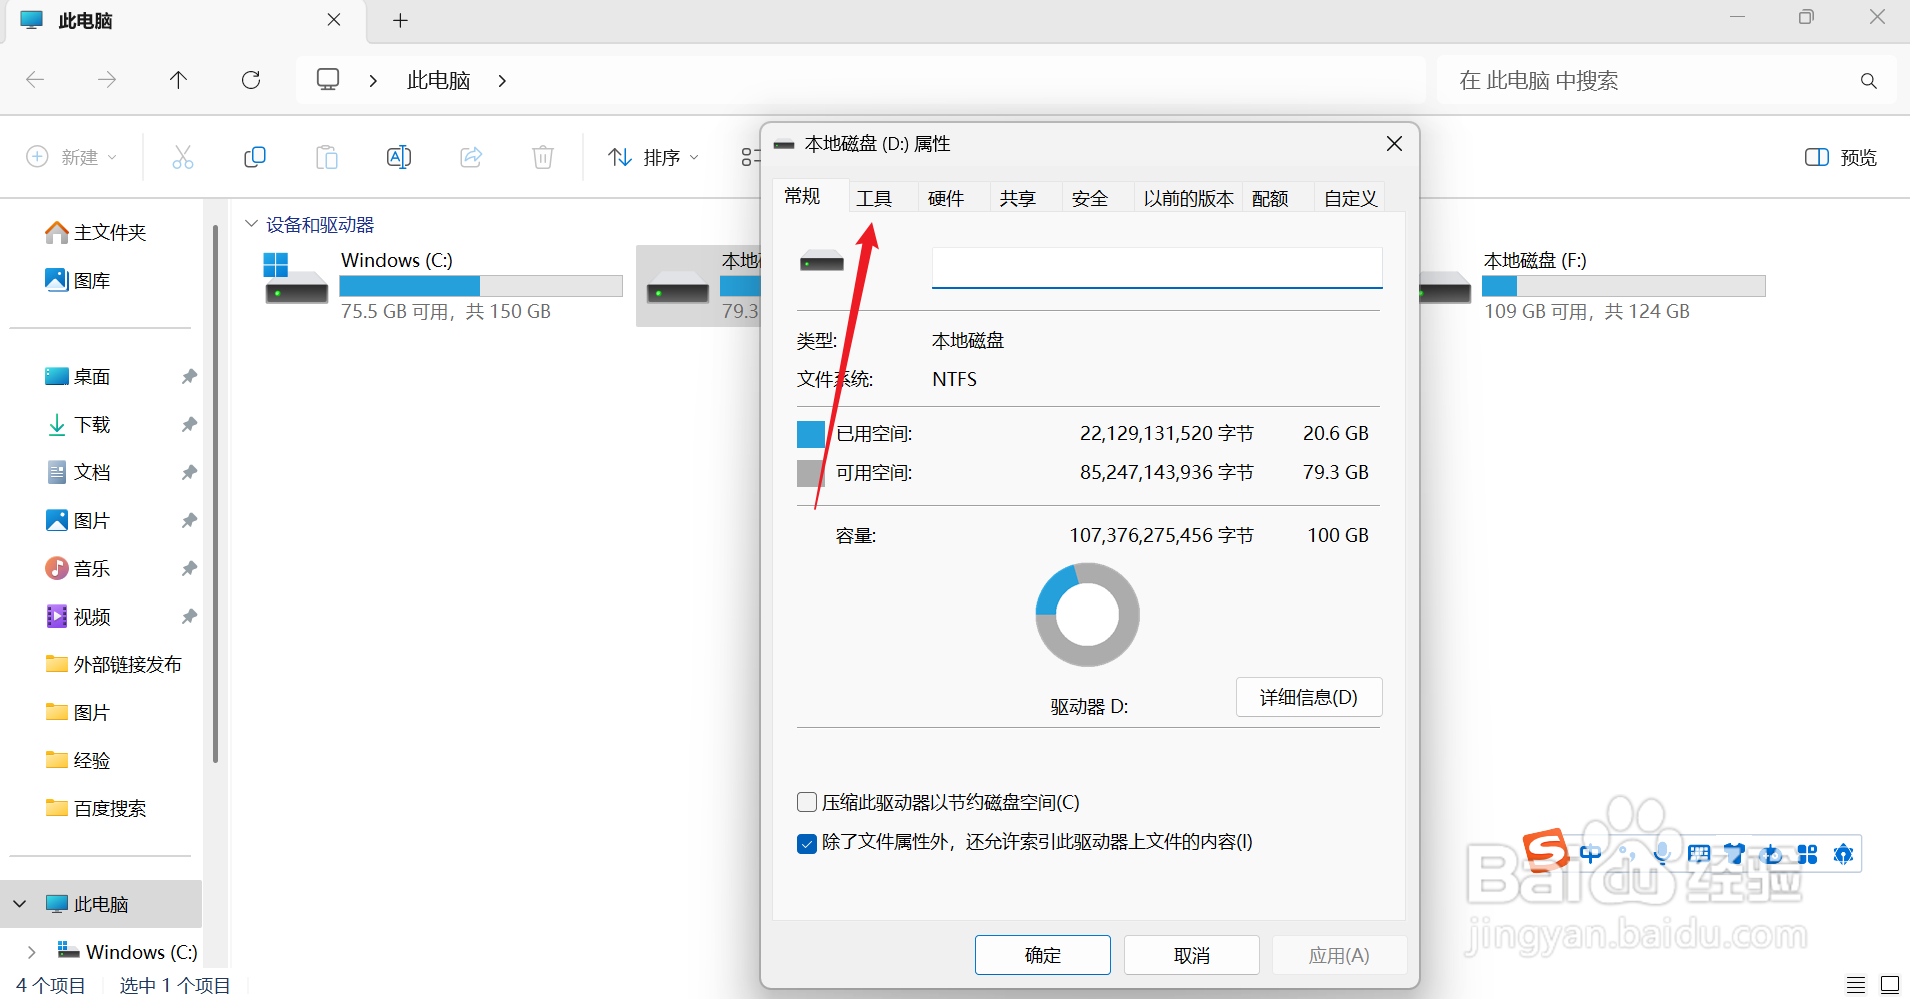Click the Refresh icon in the address bar
Screen dimensions: 1910x999
coord(252,80)
